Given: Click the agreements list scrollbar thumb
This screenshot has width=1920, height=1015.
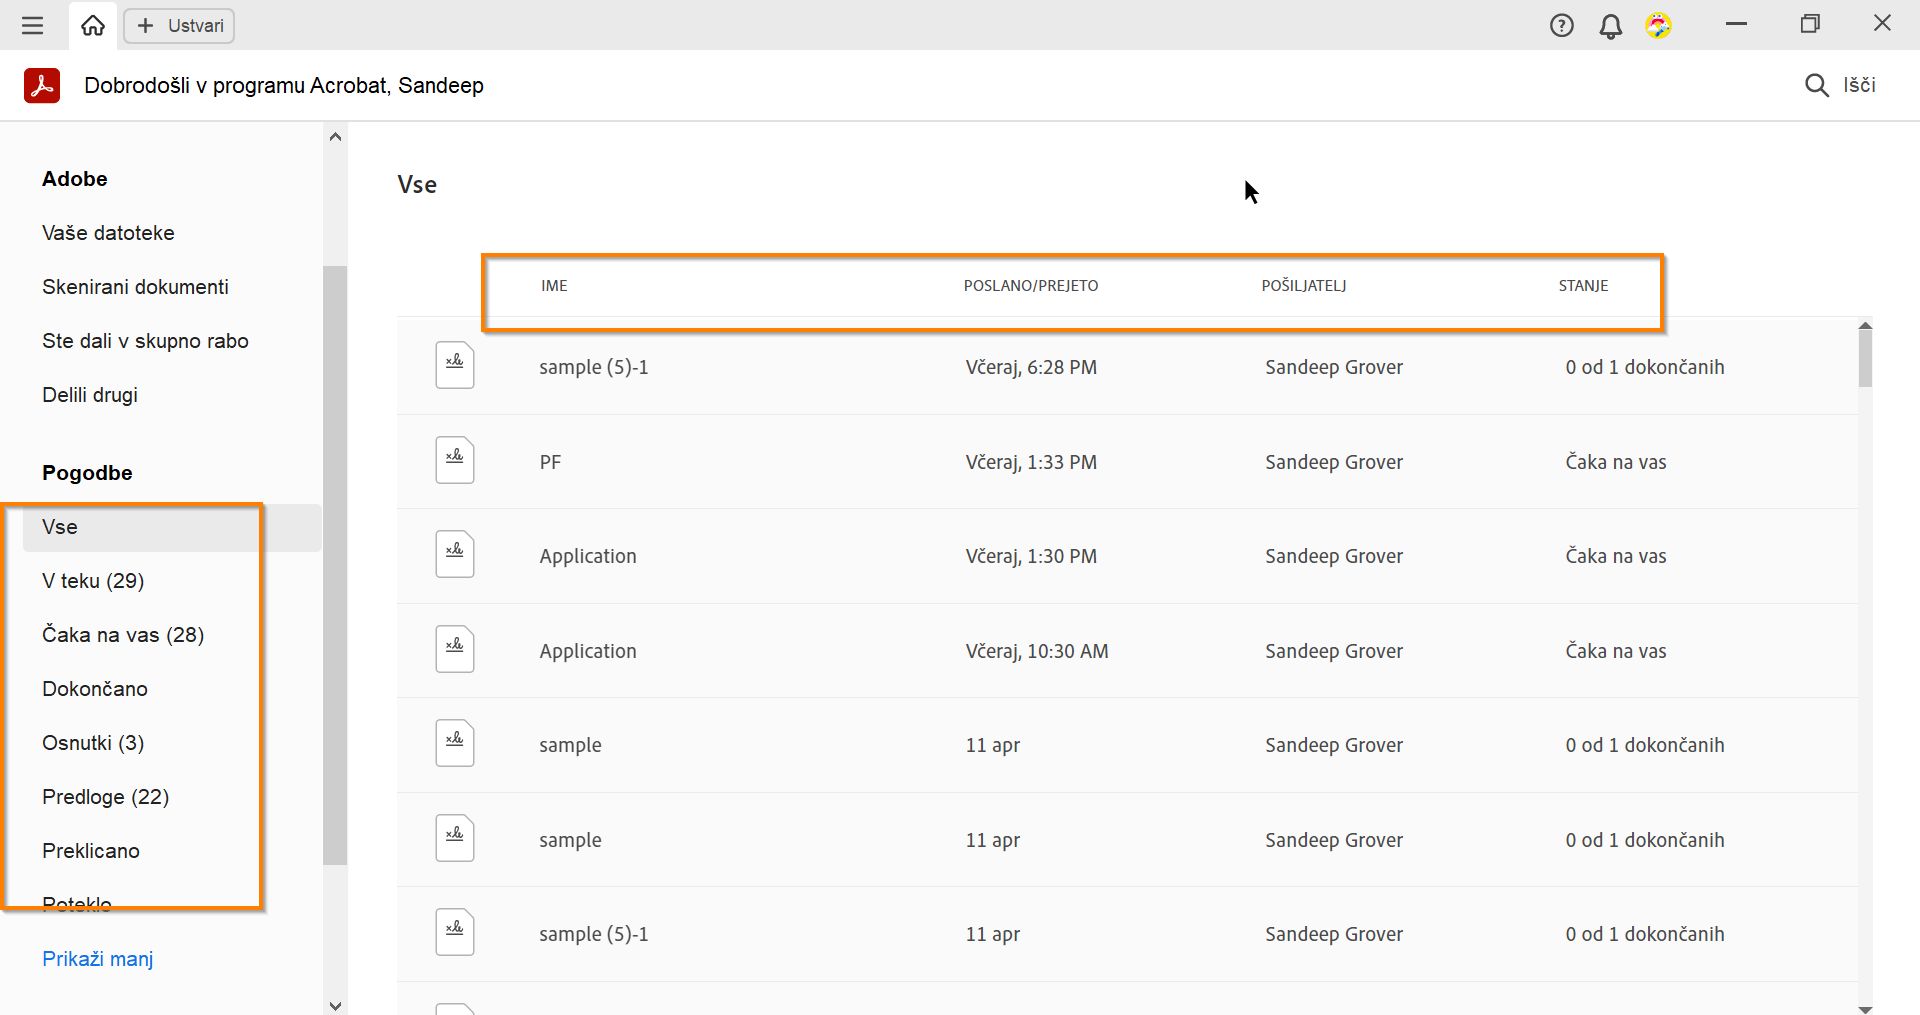Looking at the screenshot, I should coord(1865,358).
